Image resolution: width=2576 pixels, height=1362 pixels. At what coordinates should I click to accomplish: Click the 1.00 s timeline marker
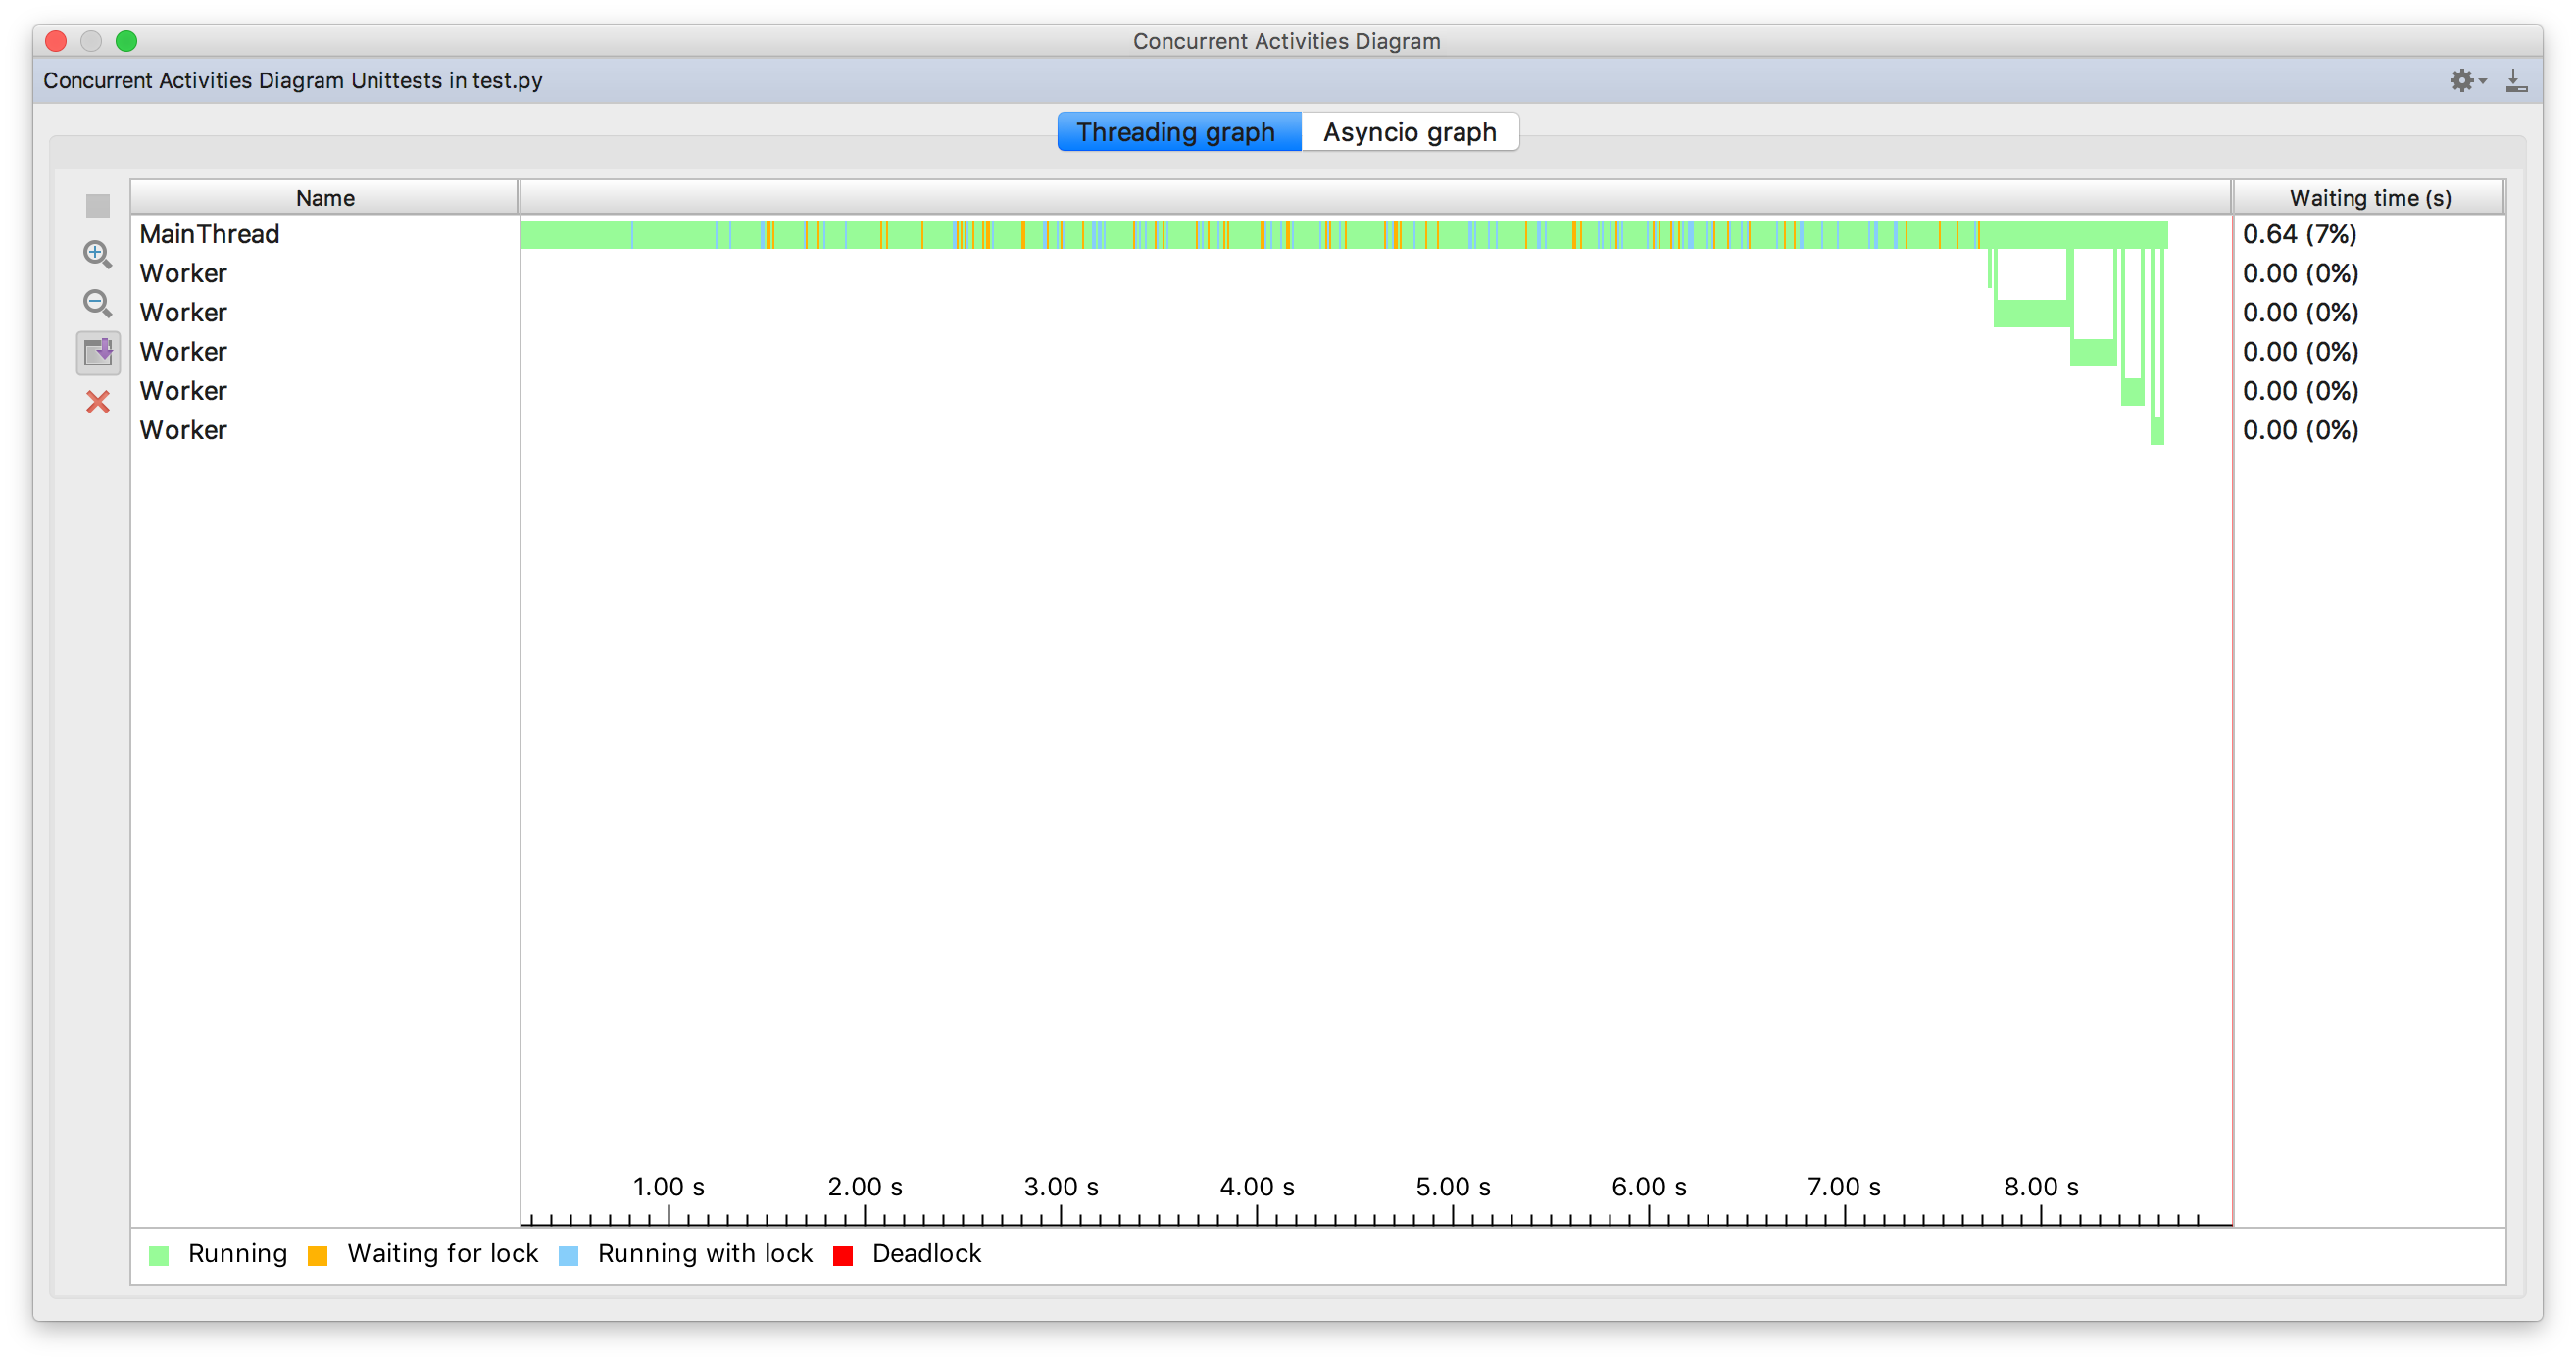pos(668,1187)
